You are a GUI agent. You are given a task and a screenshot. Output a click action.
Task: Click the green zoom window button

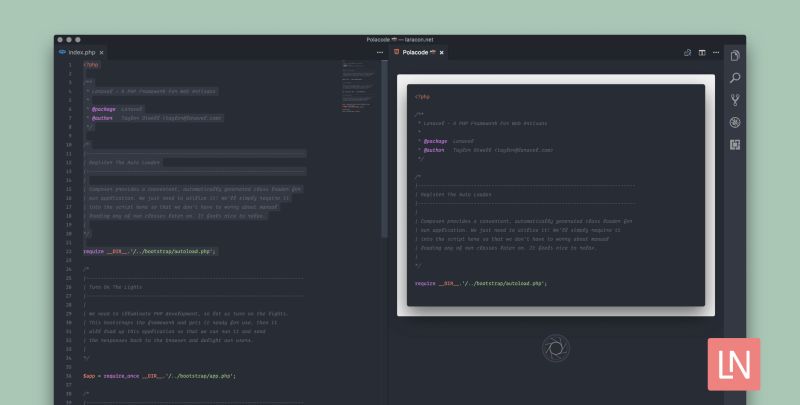(78, 40)
